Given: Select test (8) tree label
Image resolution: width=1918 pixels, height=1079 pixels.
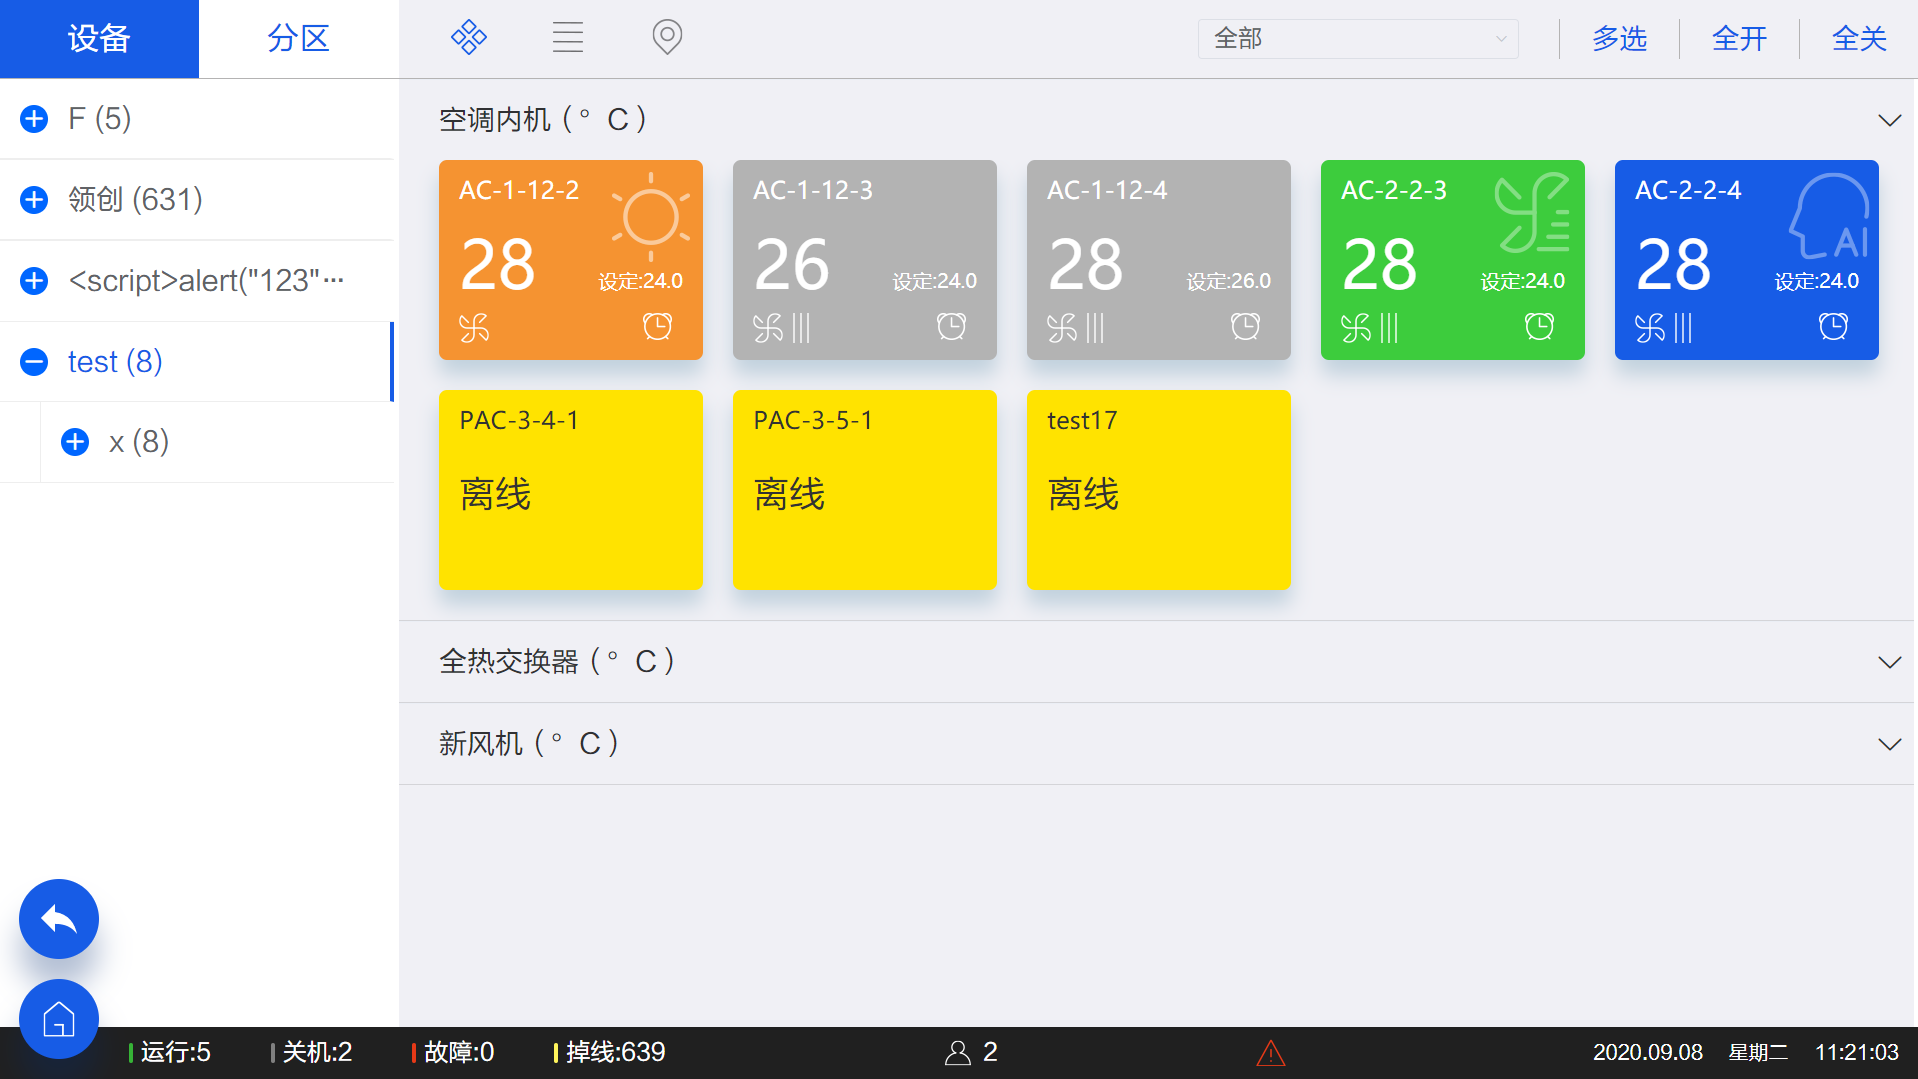Looking at the screenshot, I should [x=115, y=362].
